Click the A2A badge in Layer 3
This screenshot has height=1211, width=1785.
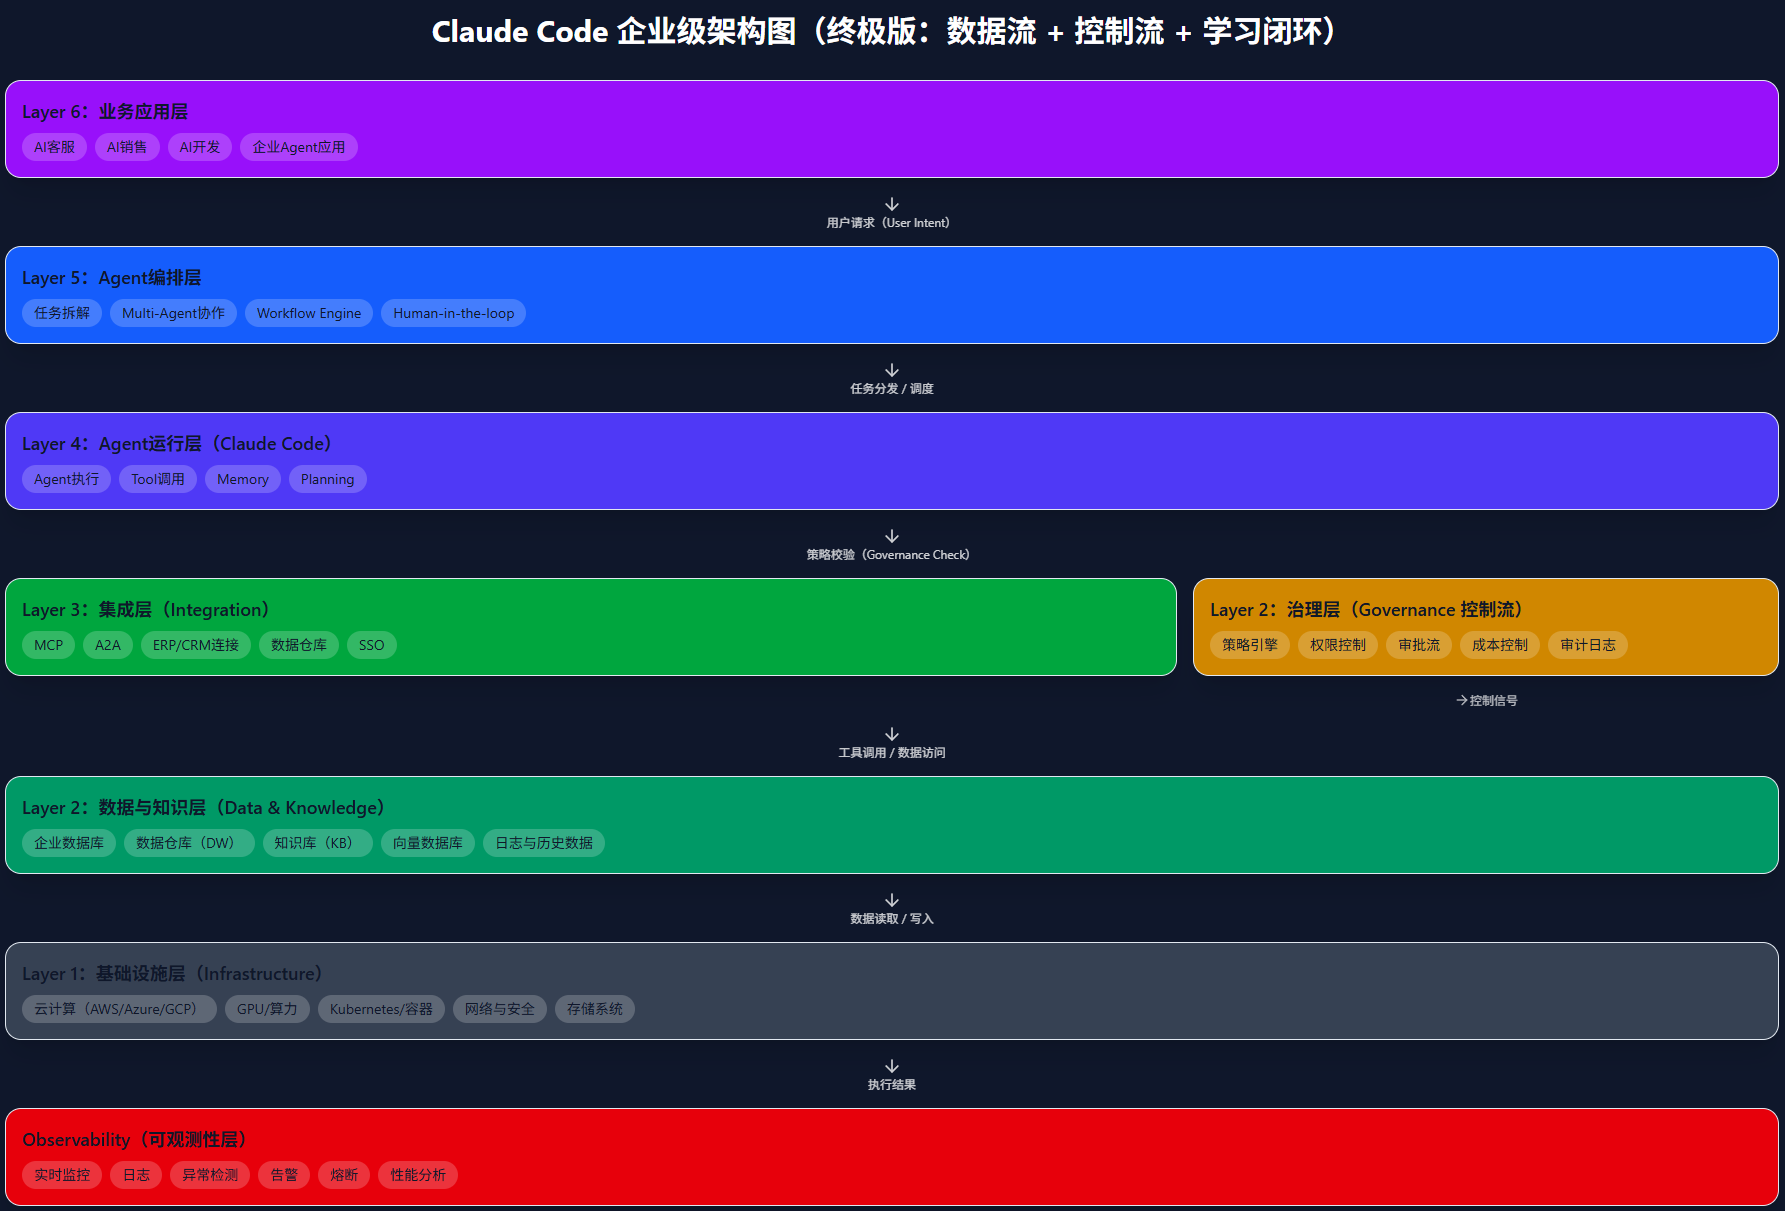[107, 645]
